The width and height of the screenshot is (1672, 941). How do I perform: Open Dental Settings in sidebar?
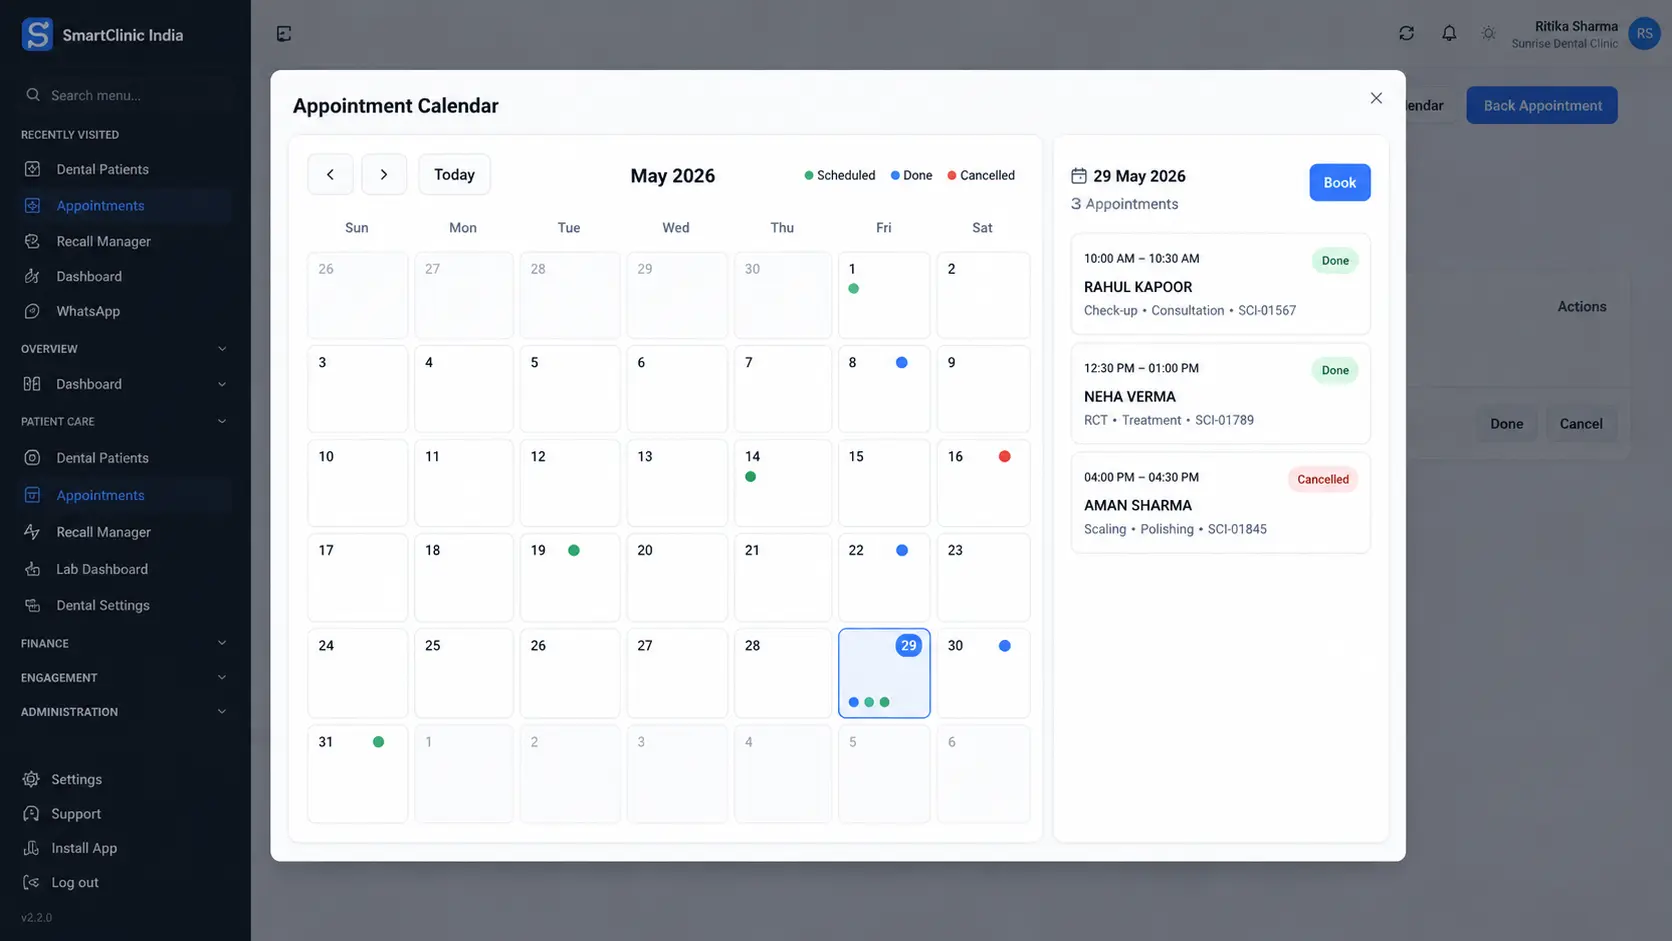(x=125, y=605)
